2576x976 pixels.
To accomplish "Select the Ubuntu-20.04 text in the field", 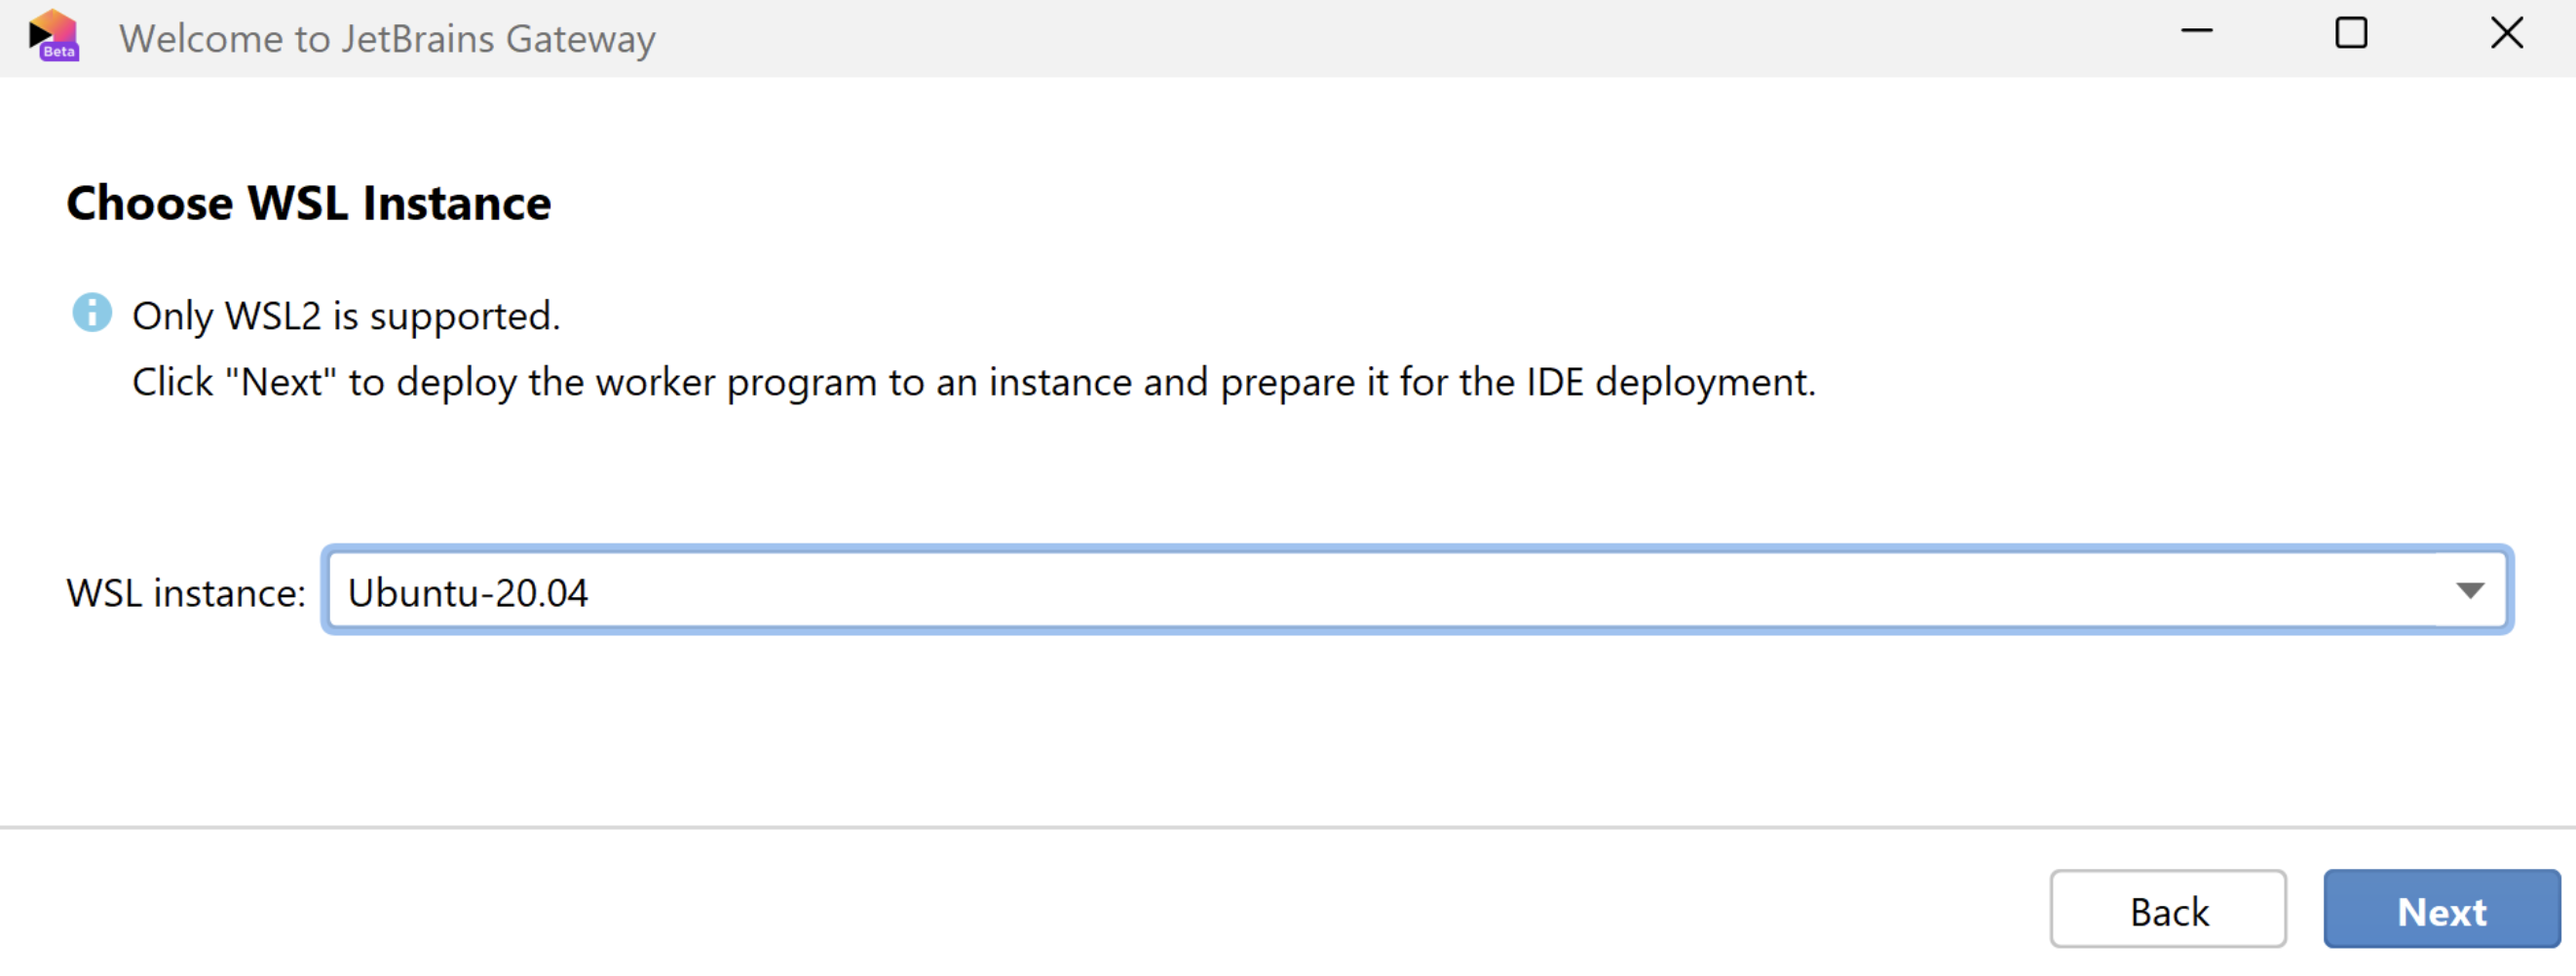I will 468,591.
